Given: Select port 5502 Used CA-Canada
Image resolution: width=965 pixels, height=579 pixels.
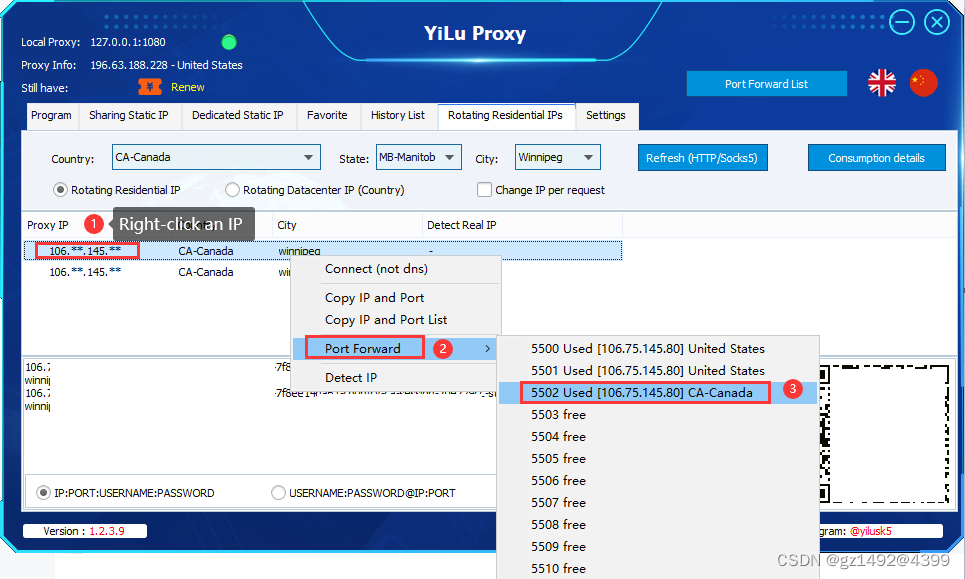Looking at the screenshot, I should pyautogui.click(x=658, y=393).
